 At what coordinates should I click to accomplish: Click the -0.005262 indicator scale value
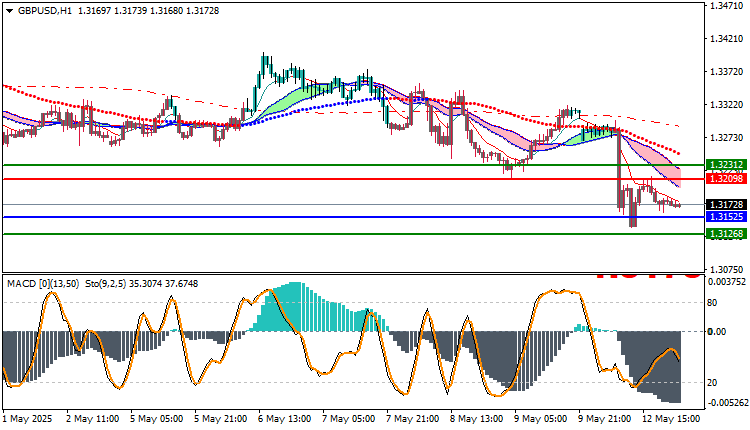727,403
